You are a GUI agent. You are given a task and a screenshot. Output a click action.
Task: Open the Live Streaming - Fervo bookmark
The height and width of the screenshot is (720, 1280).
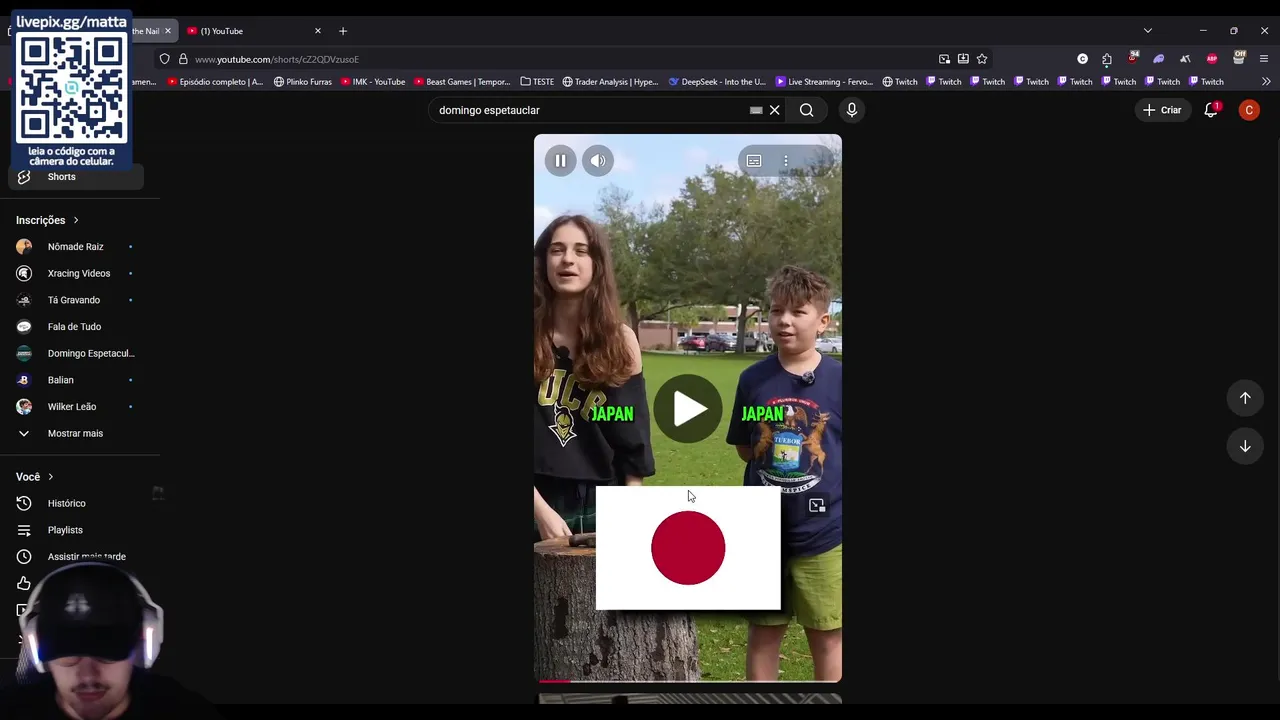[825, 82]
